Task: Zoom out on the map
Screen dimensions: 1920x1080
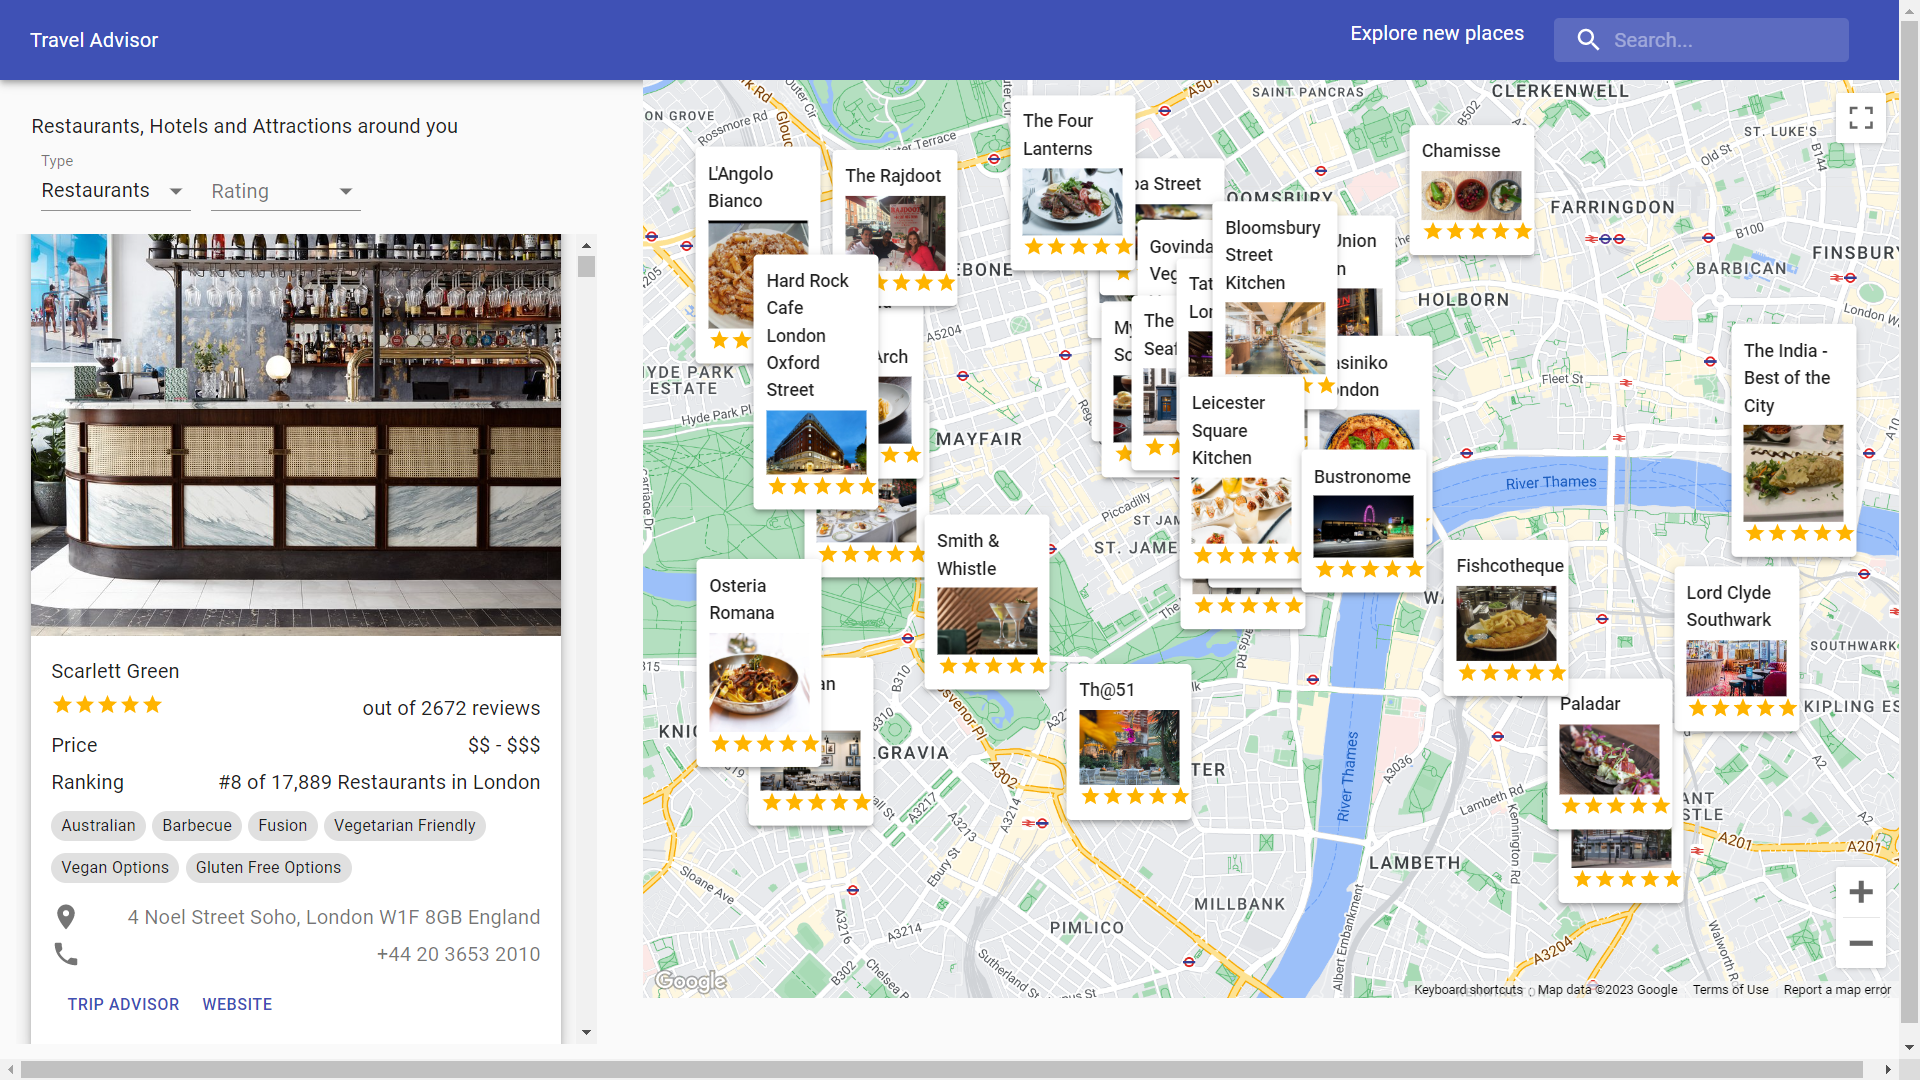Action: click(1861, 943)
